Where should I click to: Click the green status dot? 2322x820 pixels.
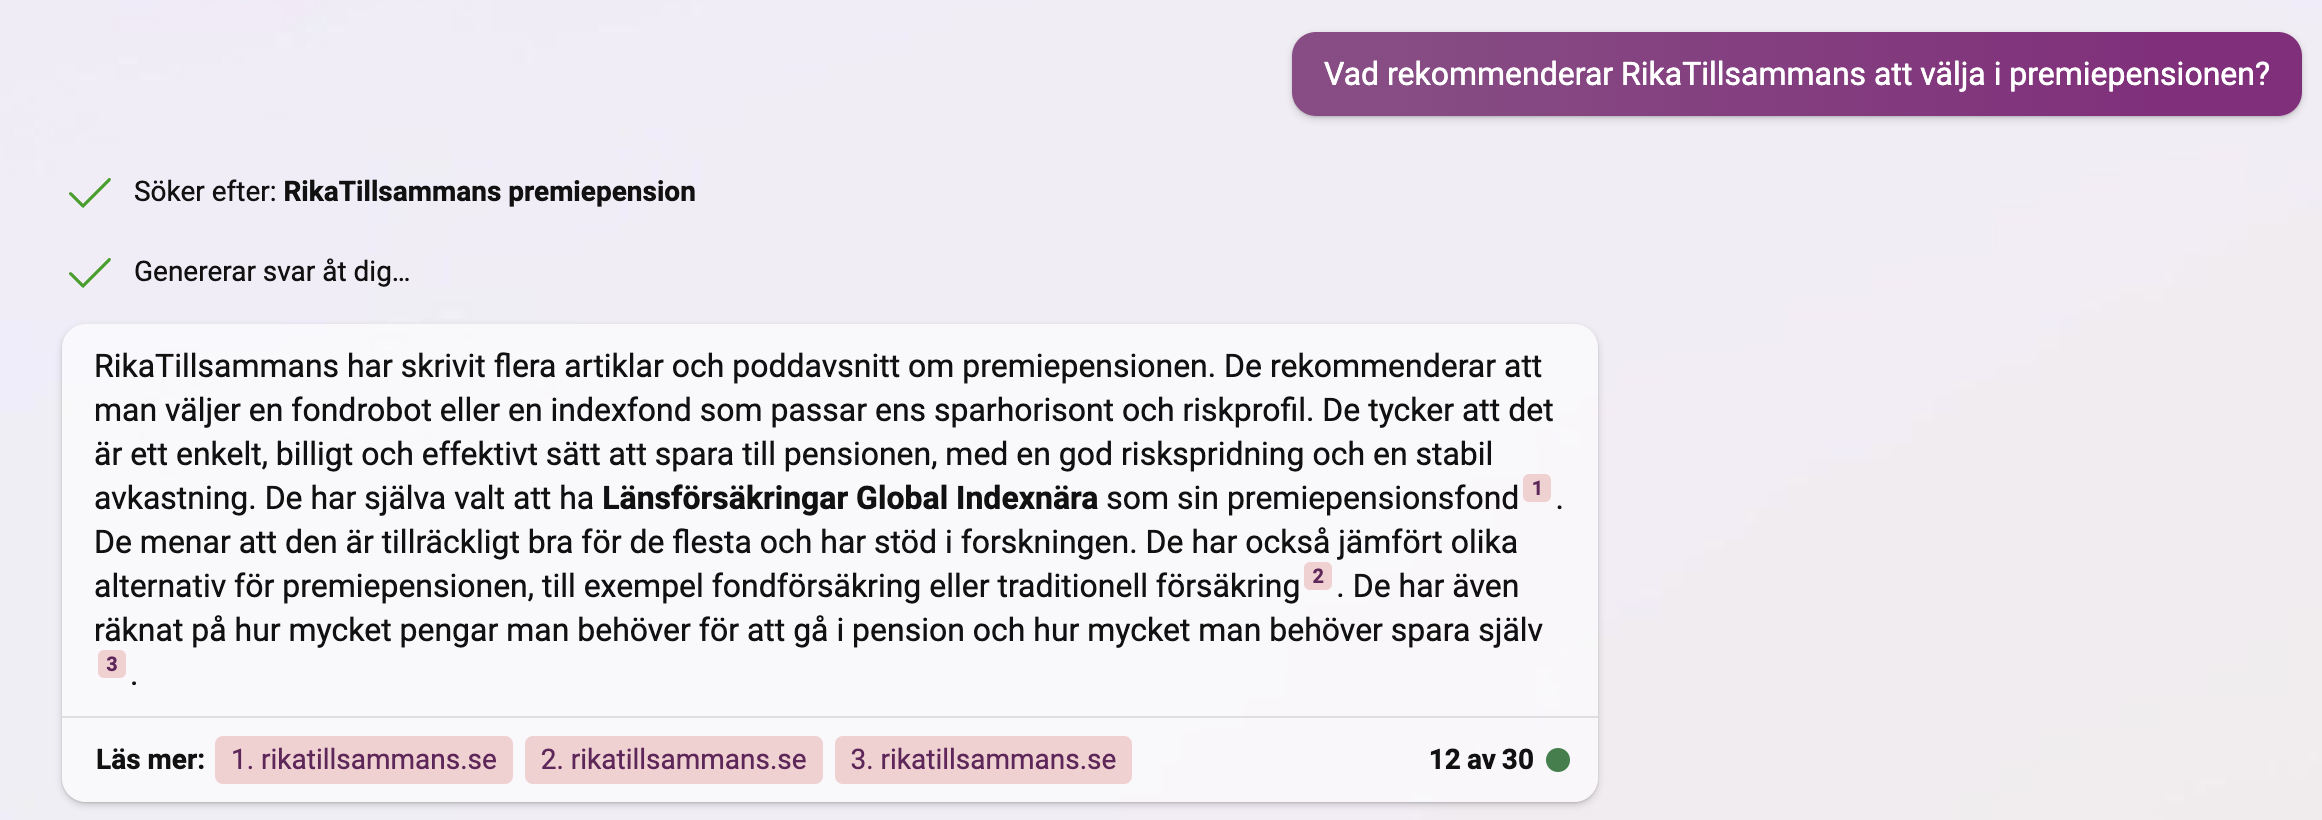click(x=1558, y=760)
